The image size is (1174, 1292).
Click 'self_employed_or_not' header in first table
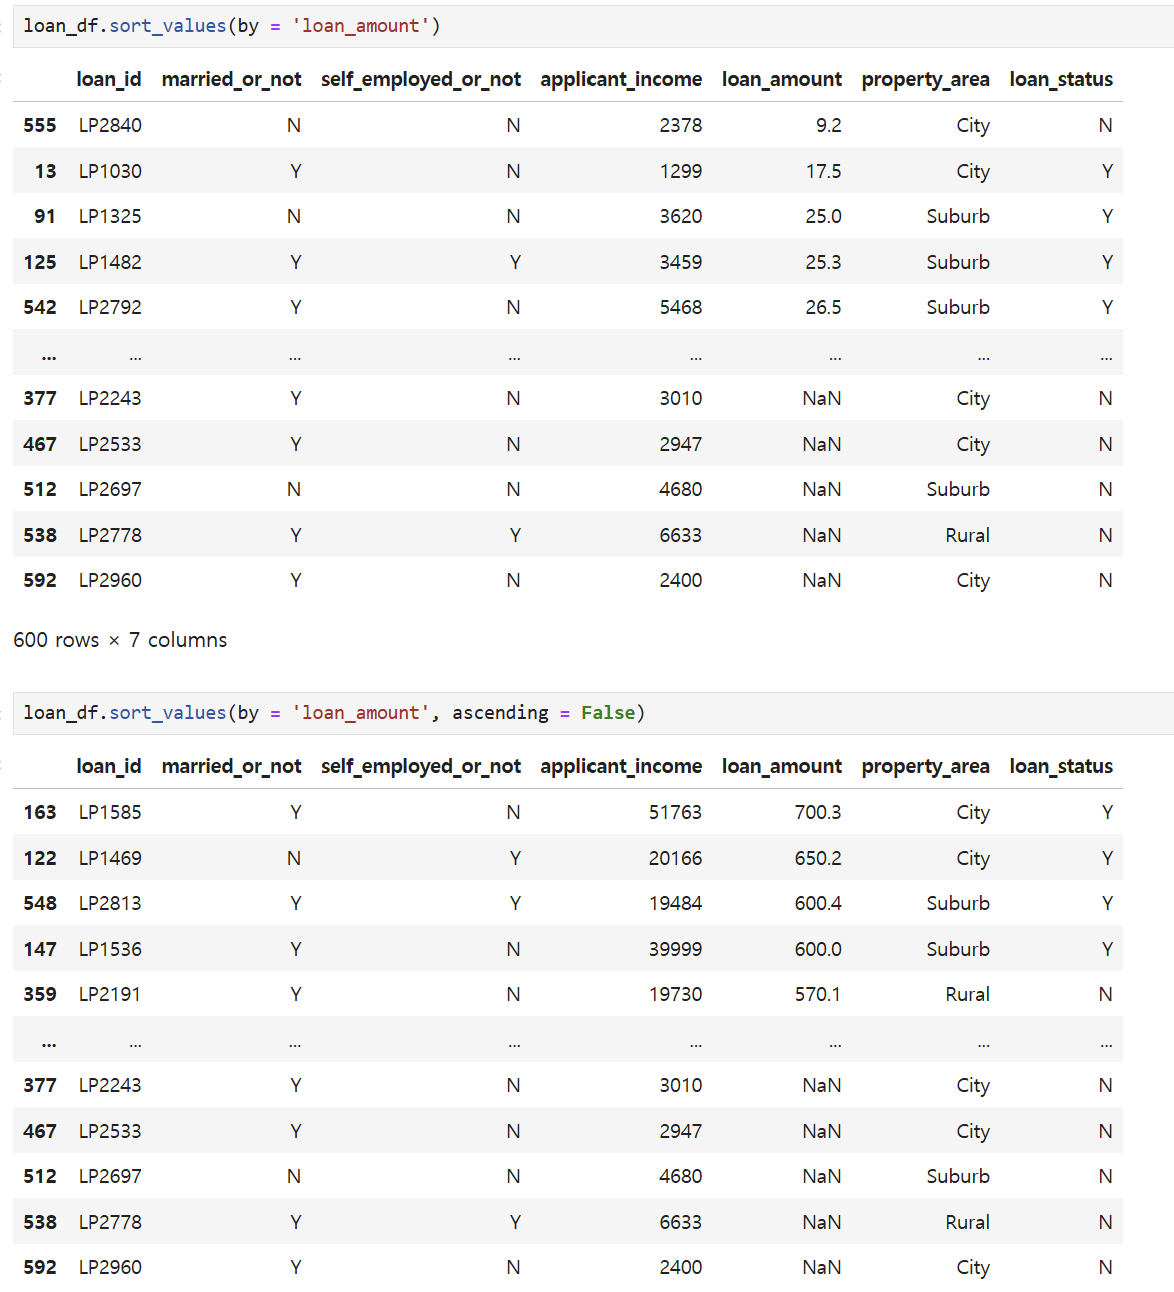pyautogui.click(x=421, y=79)
